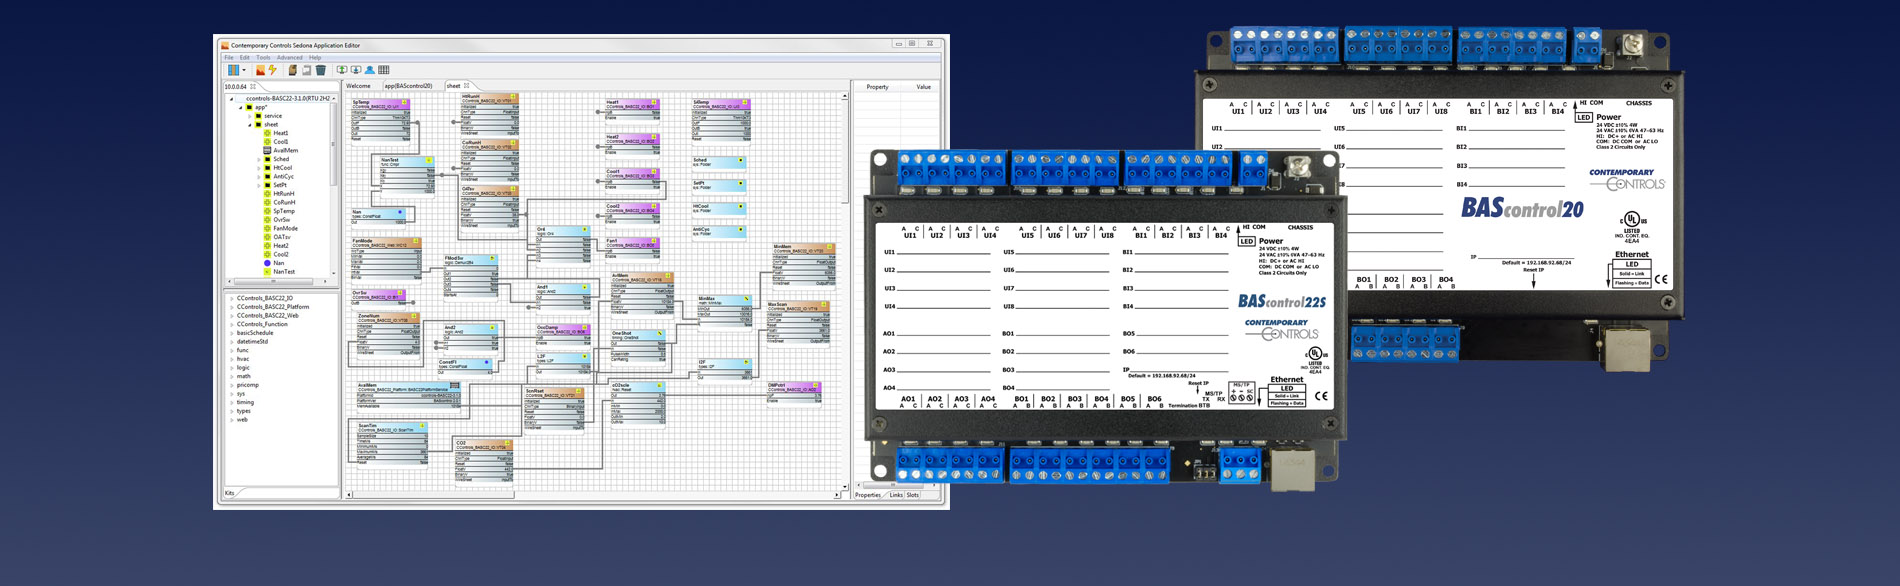
Task: Select the AvailMem component in tree
Action: click(x=285, y=150)
